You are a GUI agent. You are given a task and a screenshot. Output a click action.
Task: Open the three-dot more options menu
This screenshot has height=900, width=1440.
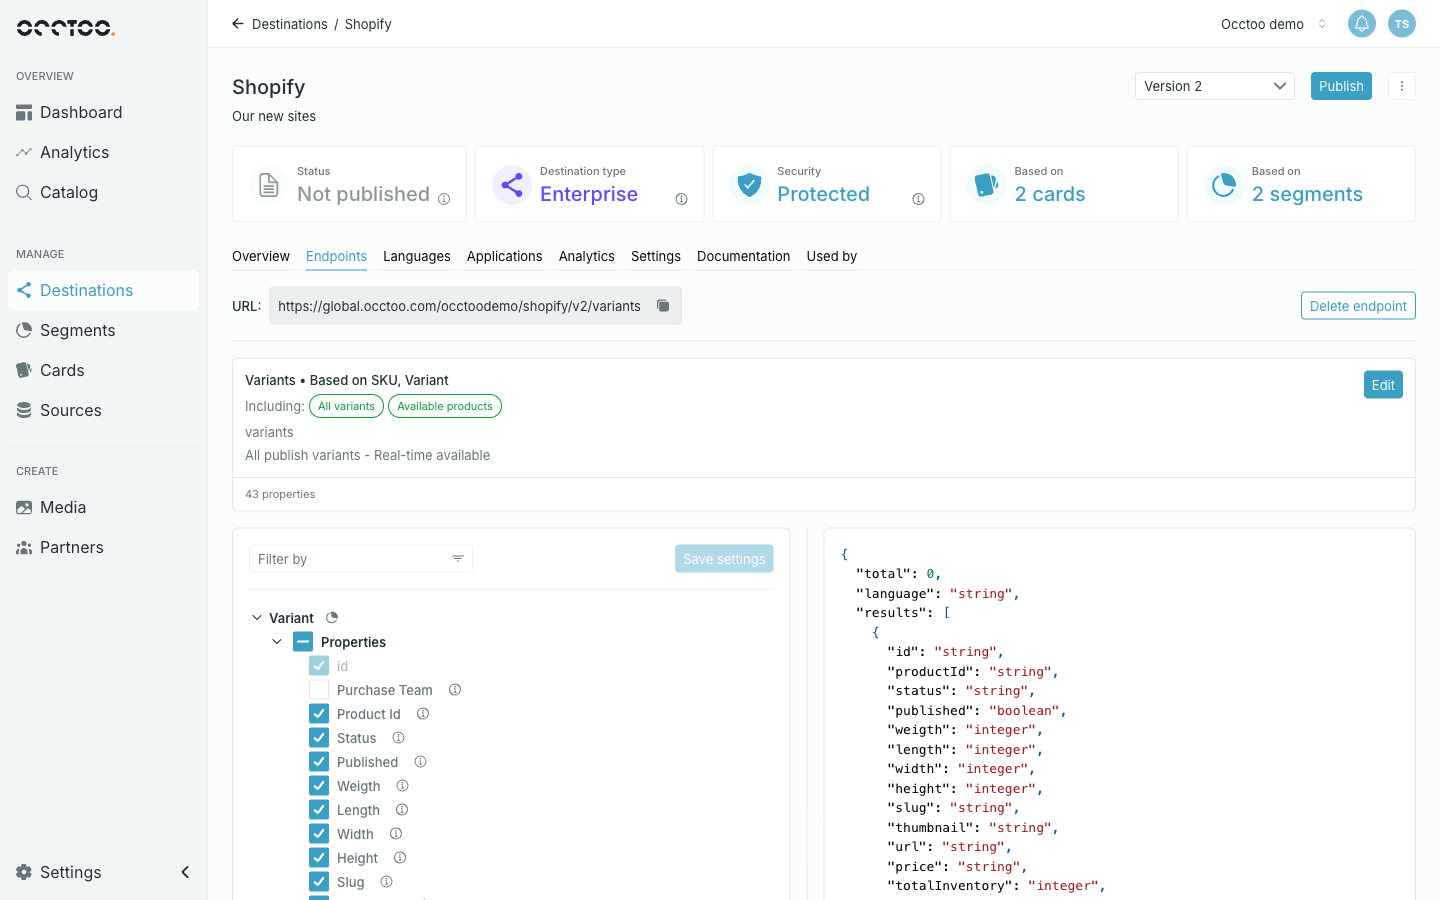click(1402, 86)
